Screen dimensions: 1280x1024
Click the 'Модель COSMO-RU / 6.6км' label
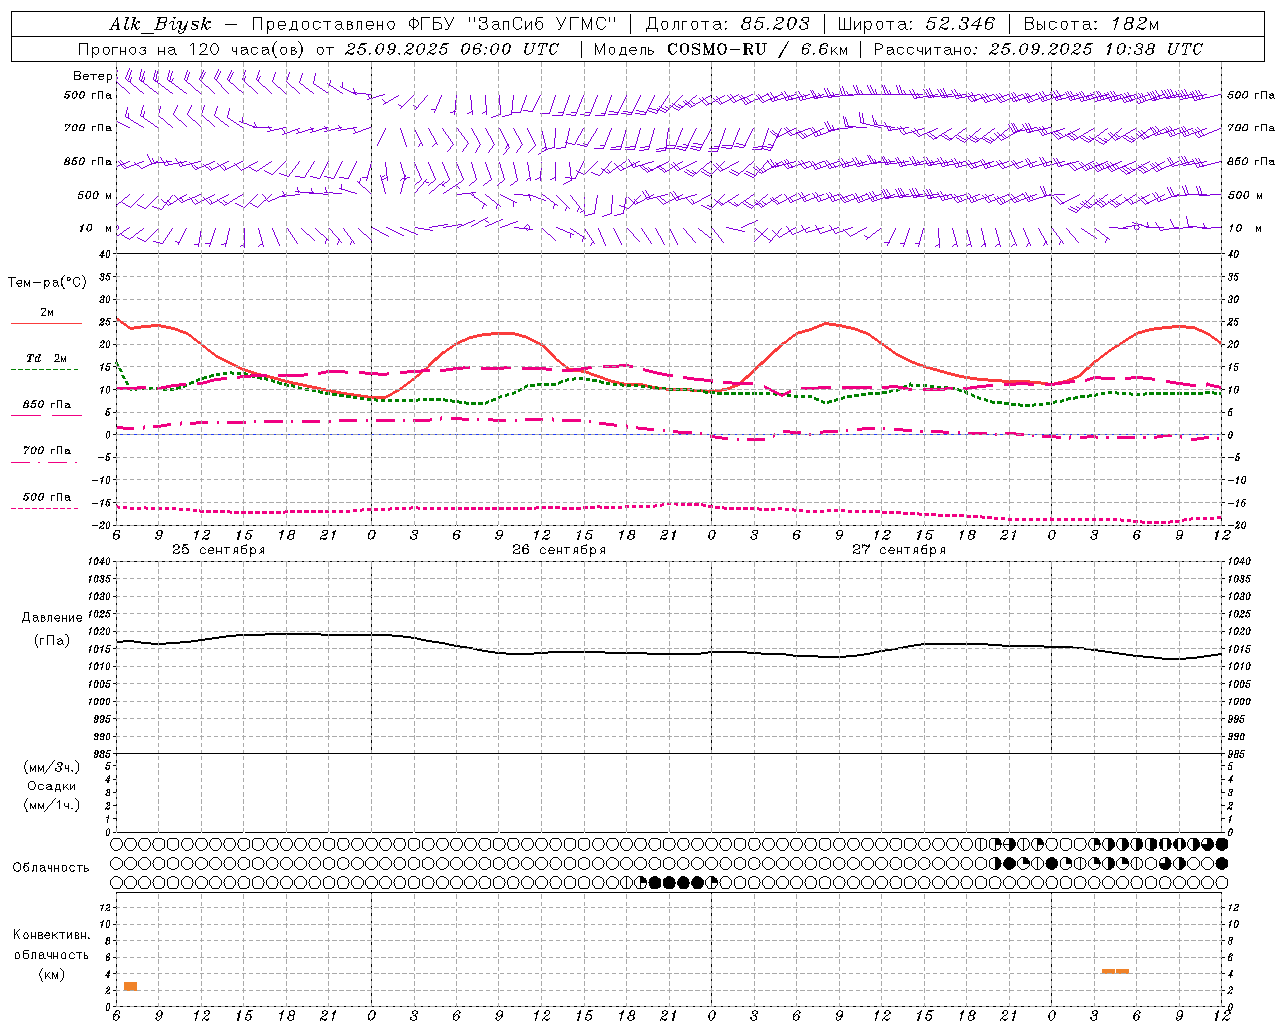pos(720,49)
